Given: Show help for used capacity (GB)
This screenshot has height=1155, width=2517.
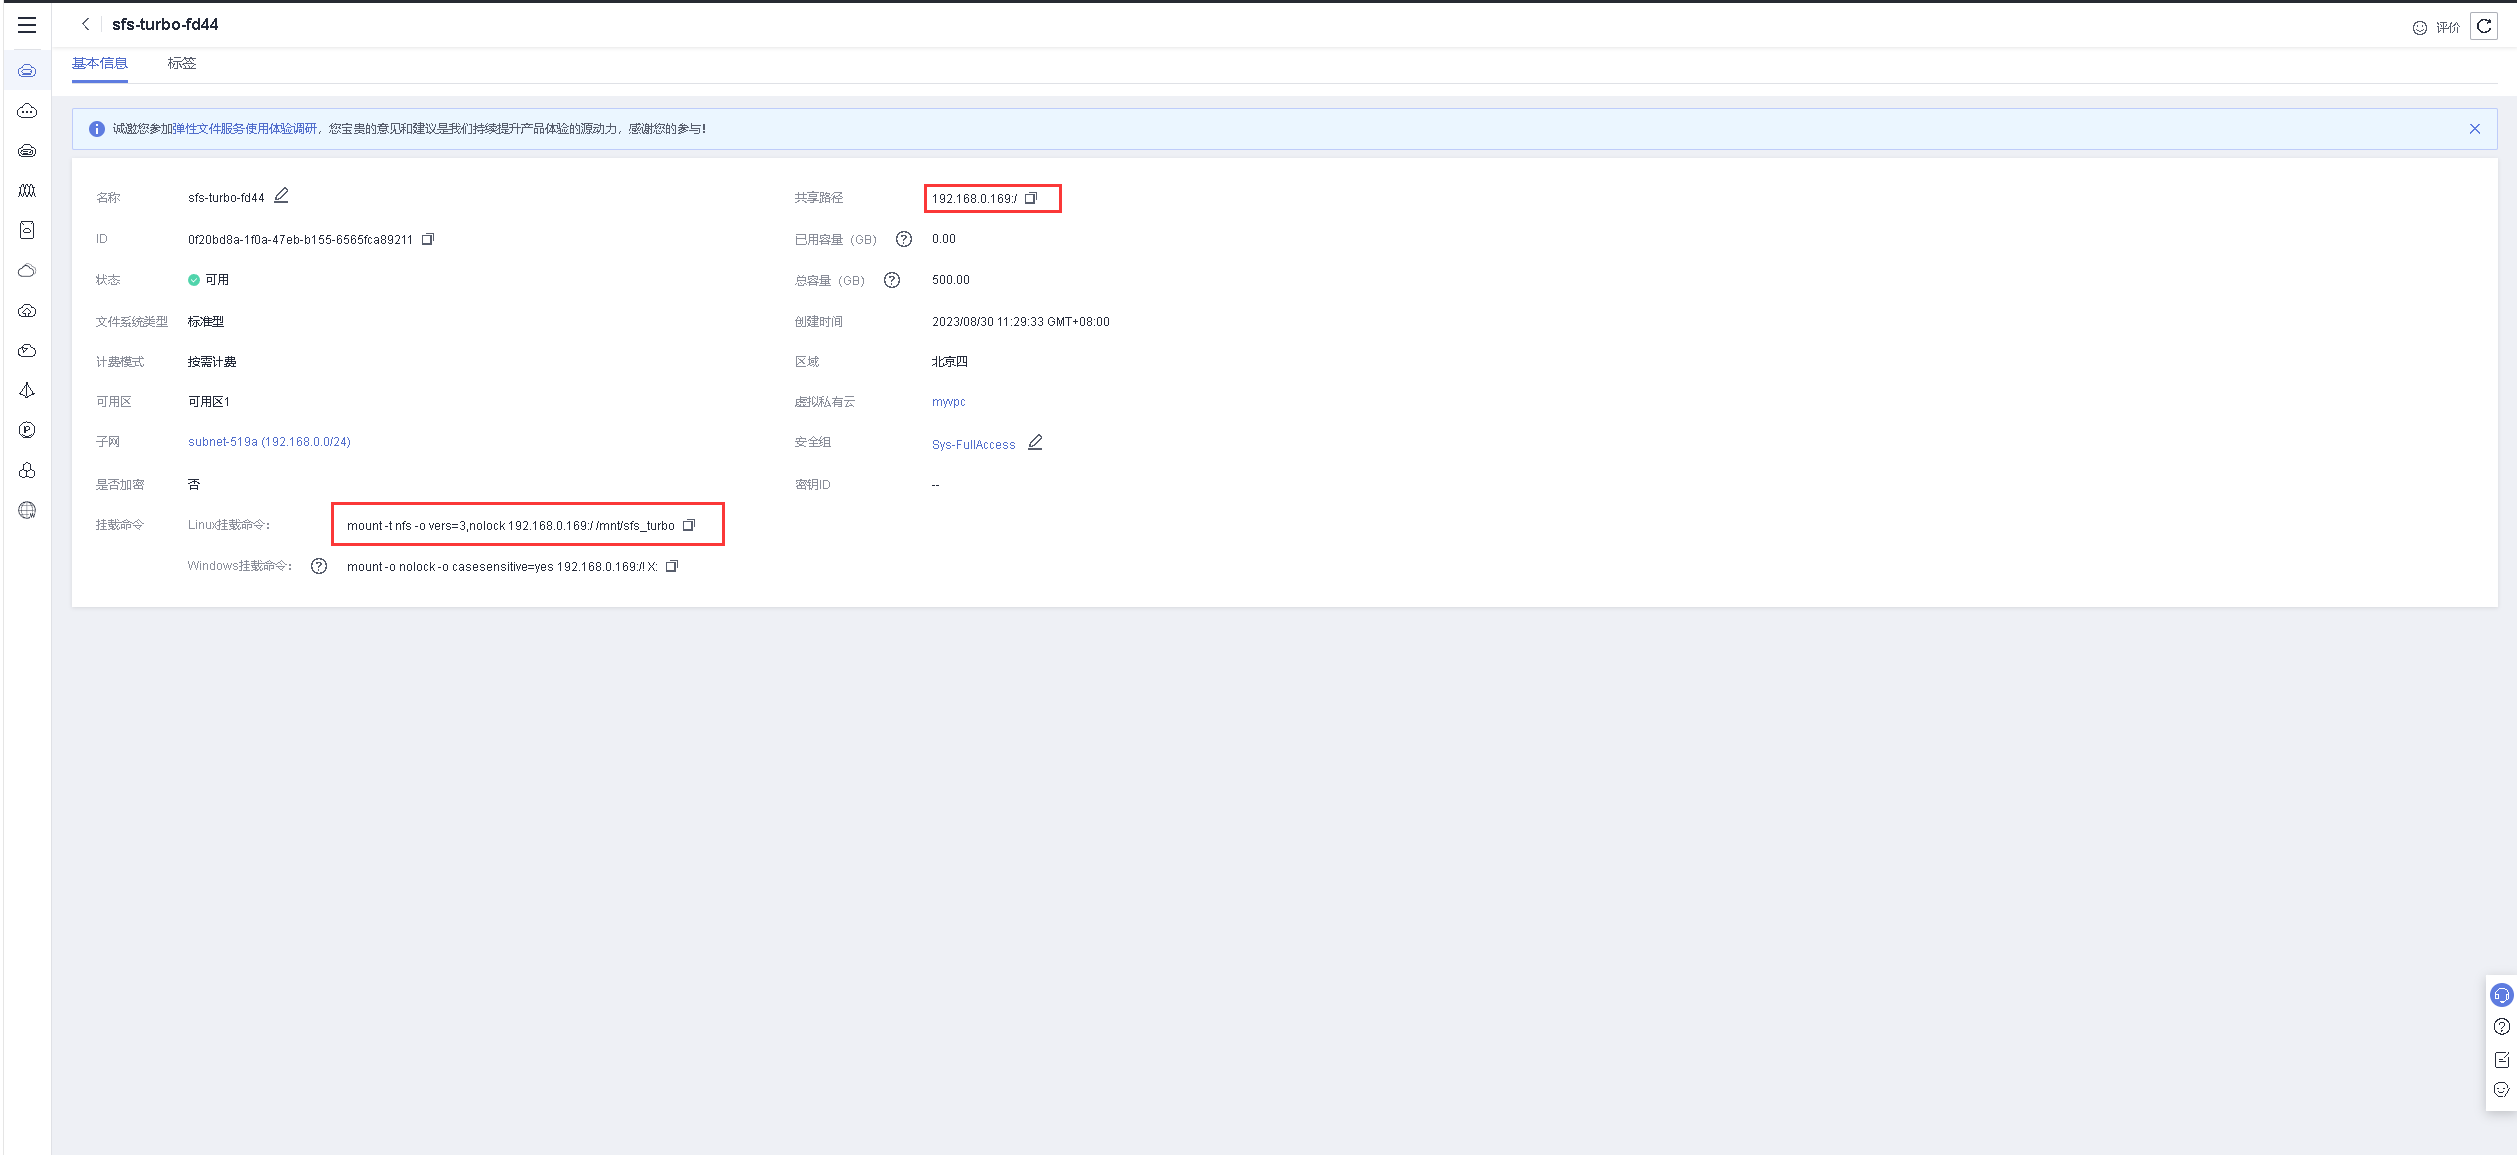Looking at the screenshot, I should pos(904,239).
